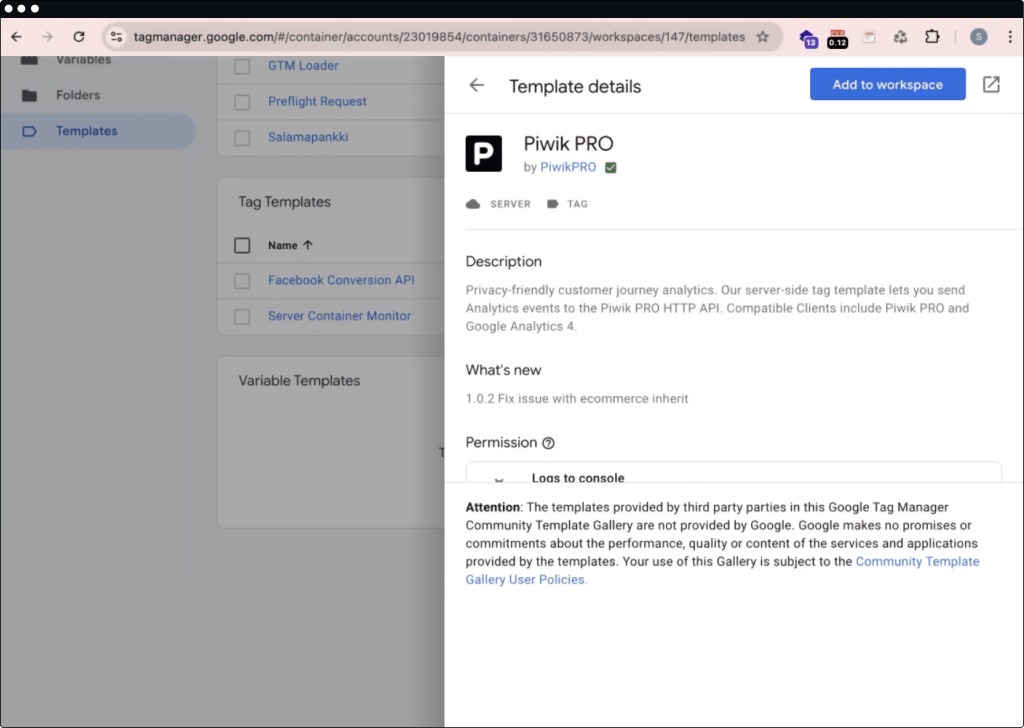
Task: Toggle select-all checkbox in Tag Templates
Action: click(242, 245)
